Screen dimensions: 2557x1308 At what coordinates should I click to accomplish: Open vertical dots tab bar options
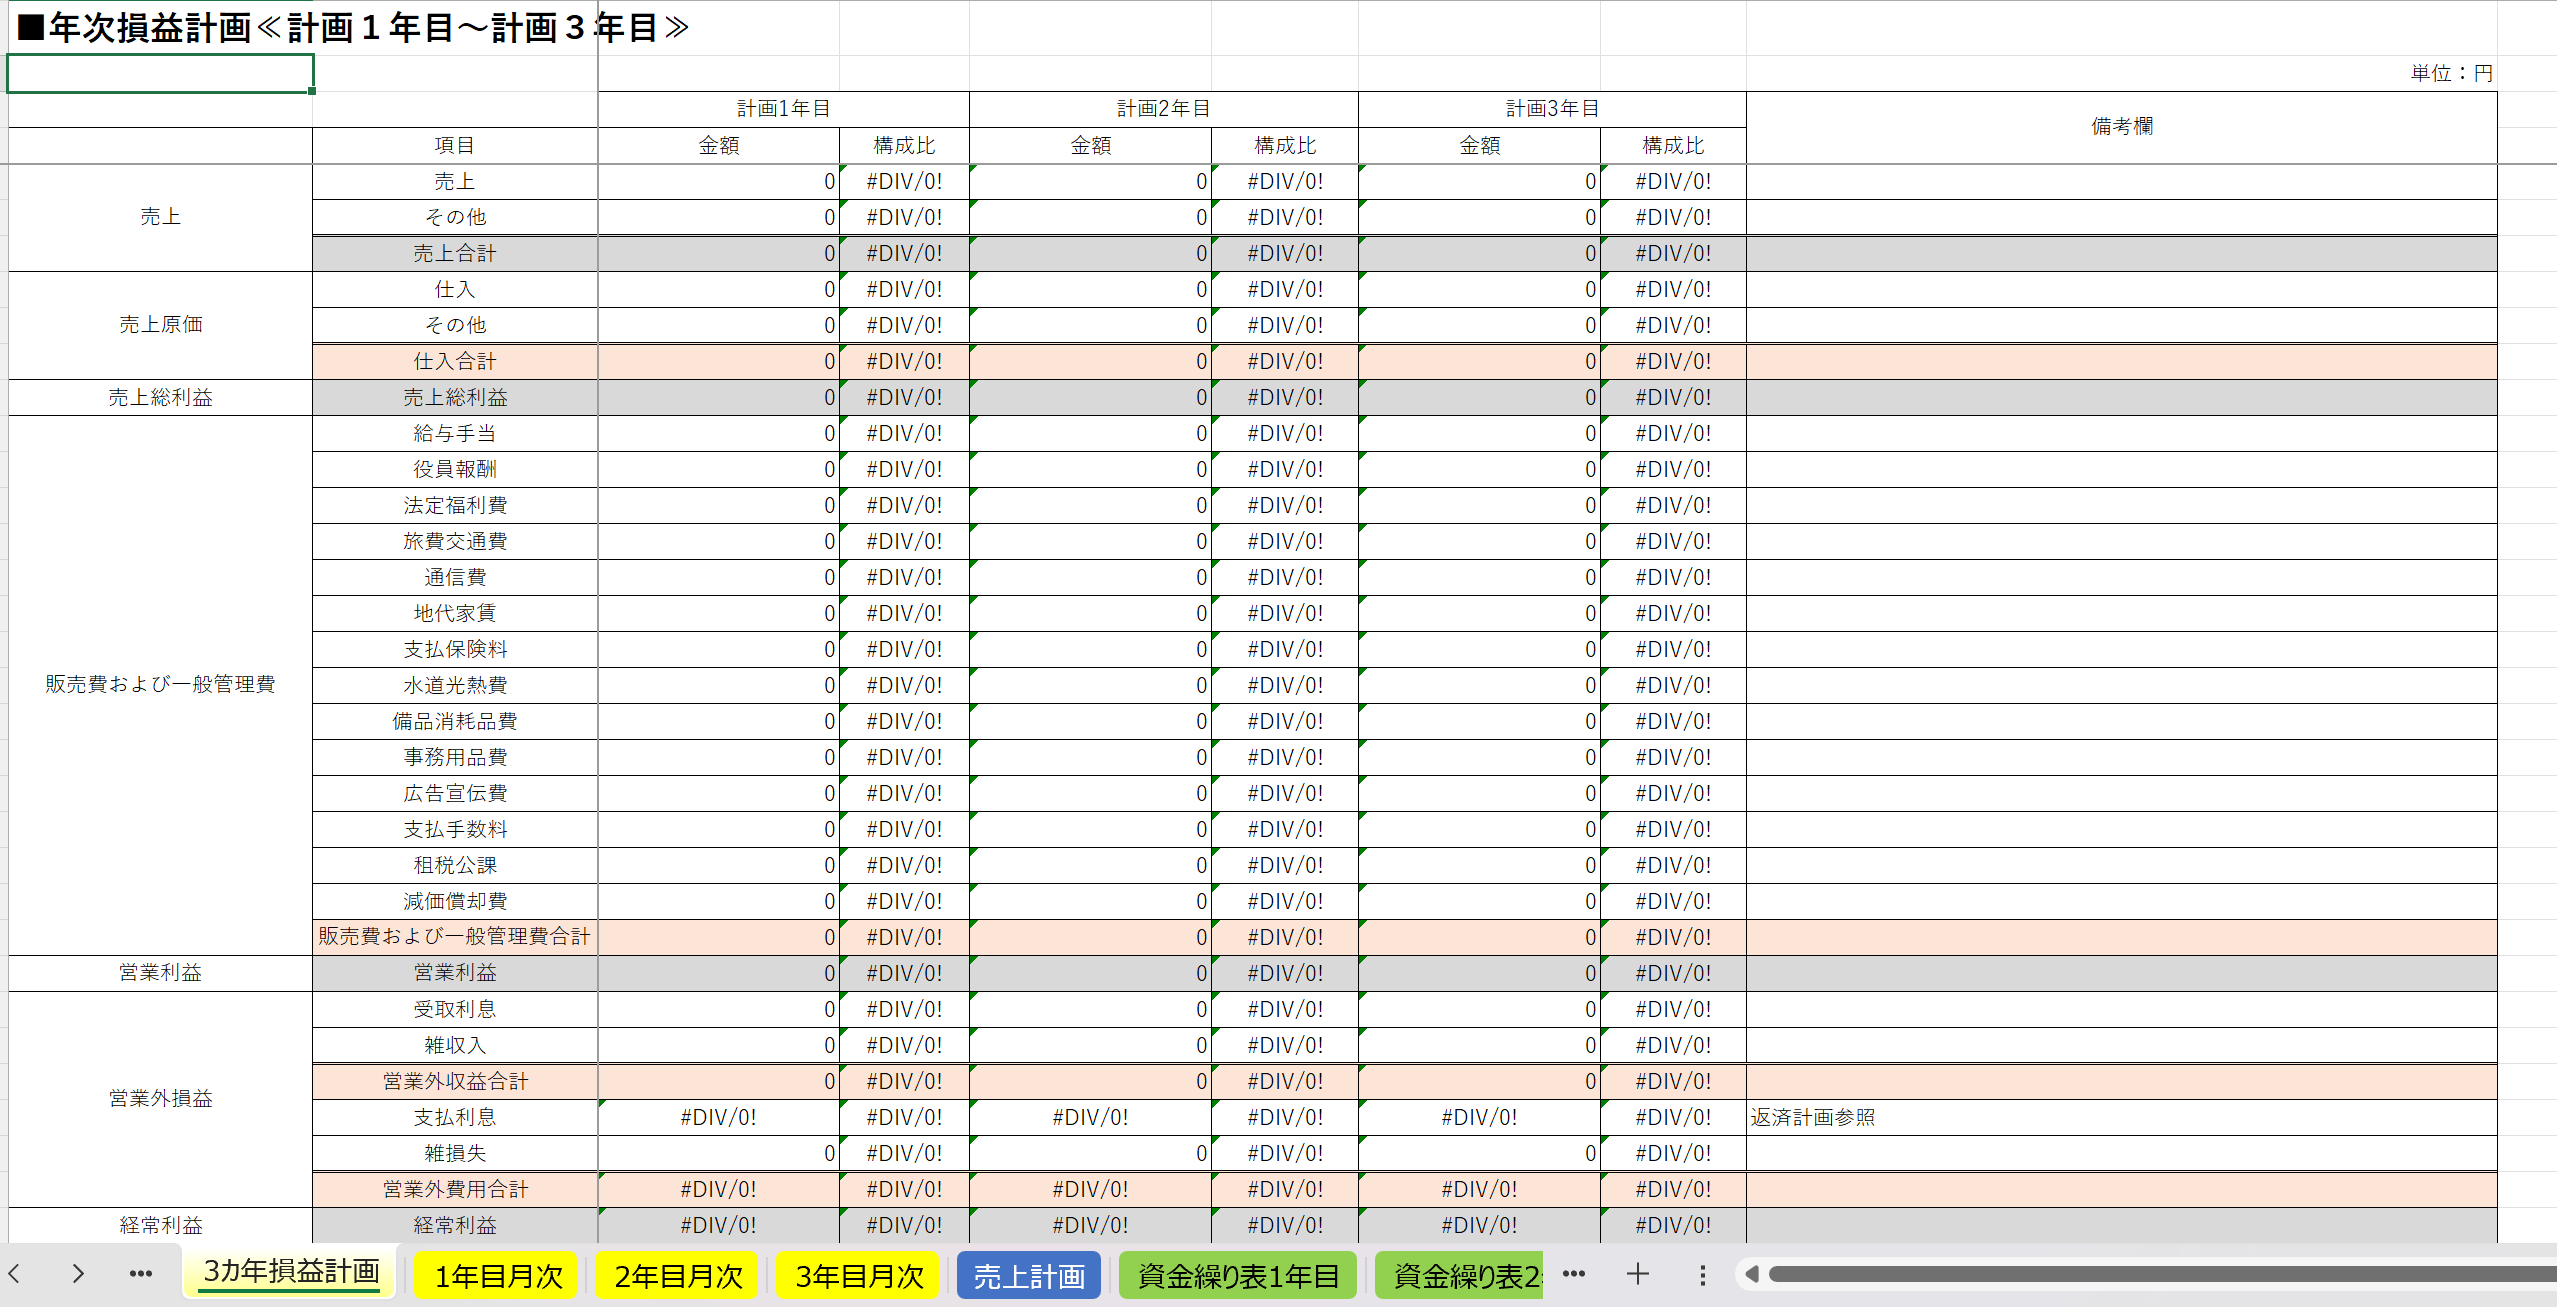point(1702,1275)
